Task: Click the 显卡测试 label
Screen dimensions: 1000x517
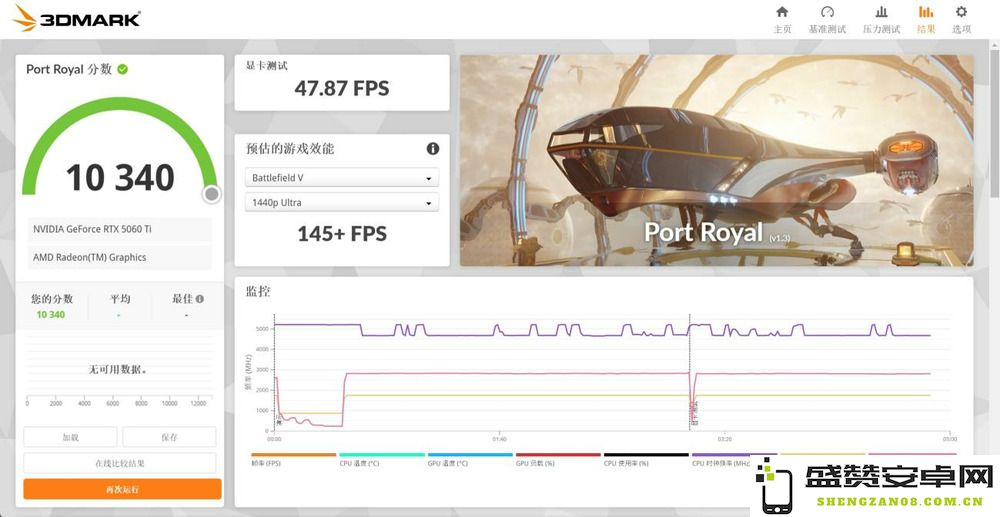Action: tap(267, 66)
